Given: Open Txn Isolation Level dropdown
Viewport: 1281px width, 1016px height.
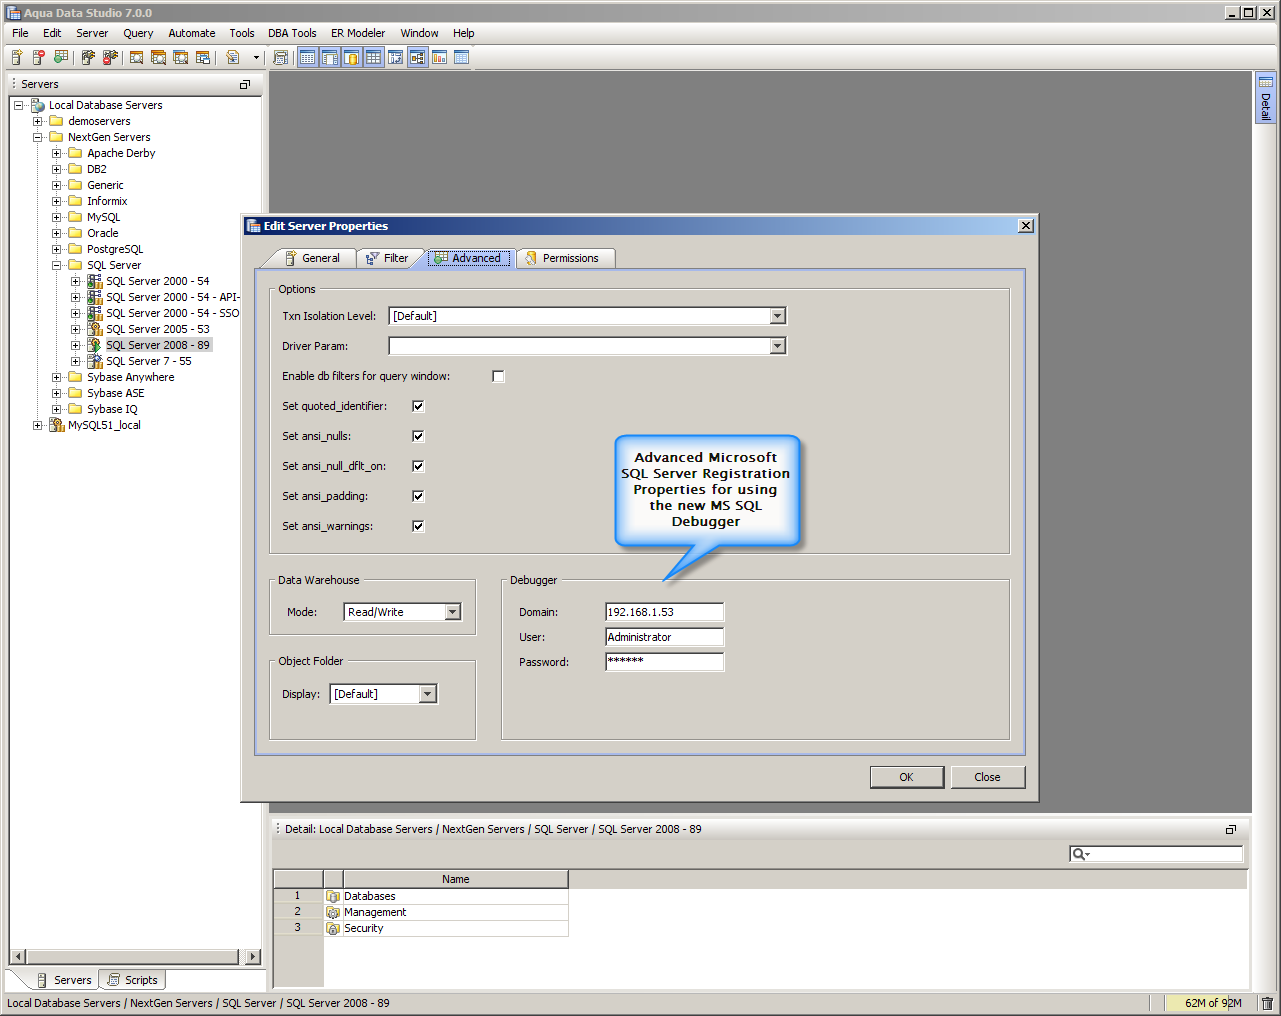Looking at the screenshot, I should pos(778,316).
